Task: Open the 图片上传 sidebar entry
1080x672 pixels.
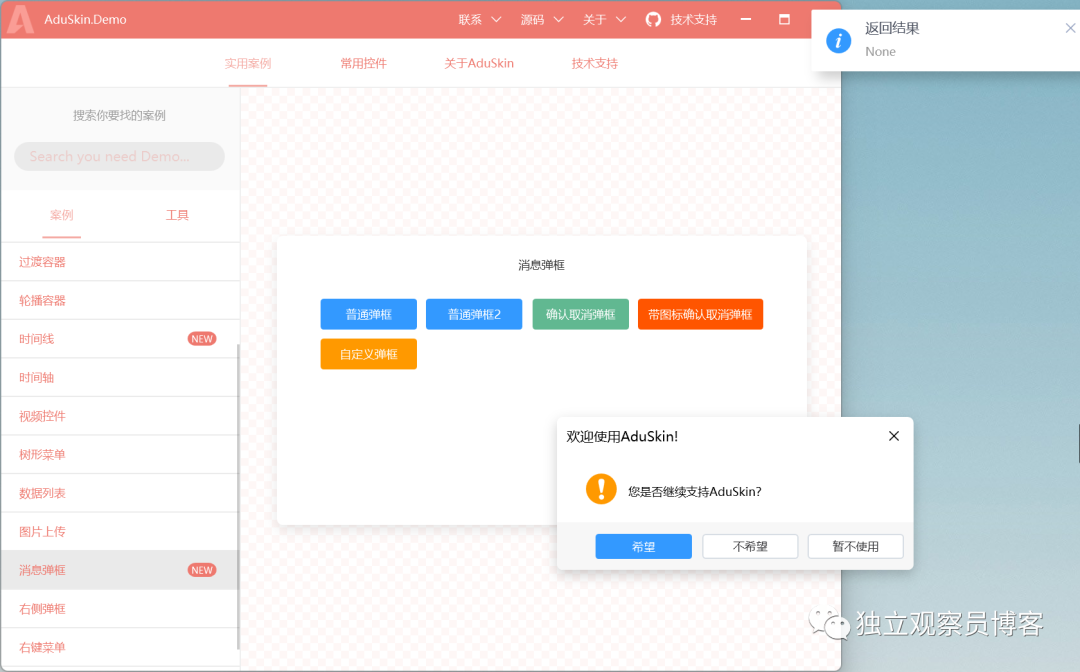Action: 120,532
